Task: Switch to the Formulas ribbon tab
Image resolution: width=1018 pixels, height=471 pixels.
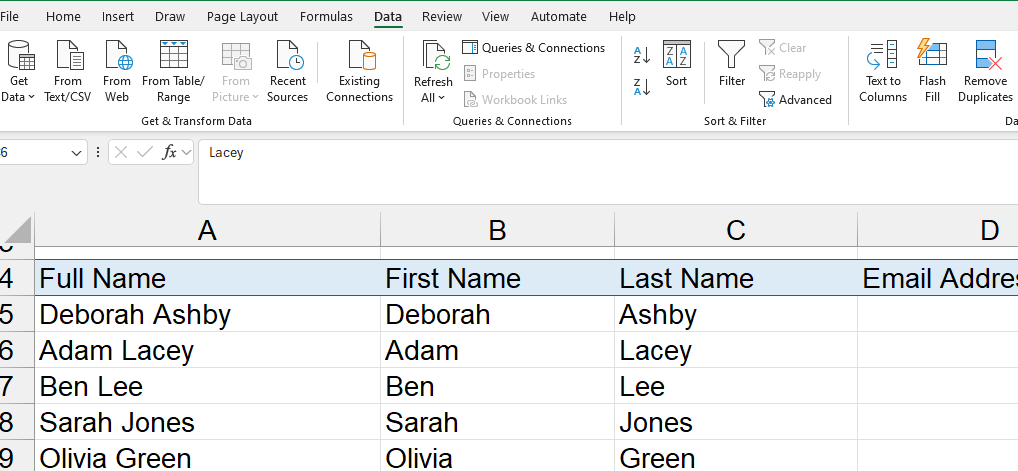Action: pos(326,17)
